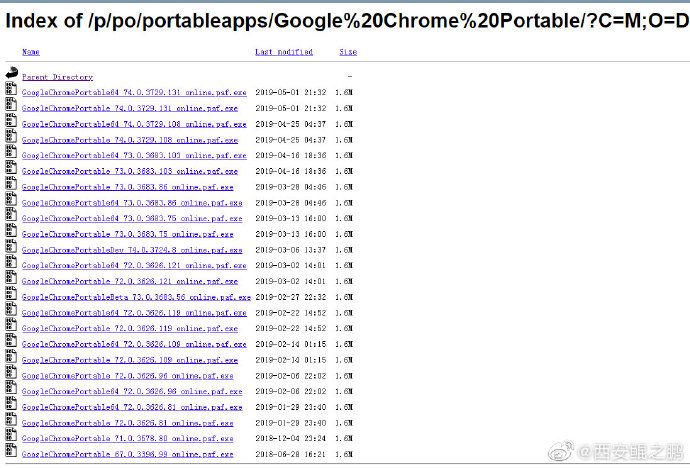Click the 'Index of /p/po/portableapps' page heading
The image size is (690, 468).
pos(348,21)
